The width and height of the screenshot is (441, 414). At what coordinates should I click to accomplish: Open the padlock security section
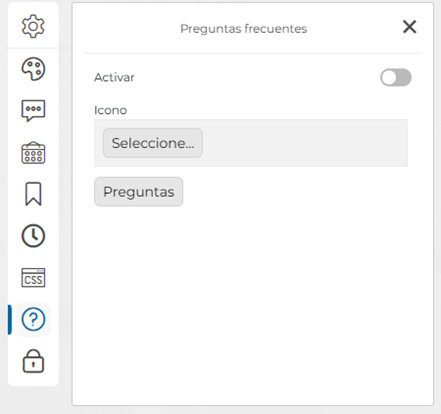pos(33,361)
